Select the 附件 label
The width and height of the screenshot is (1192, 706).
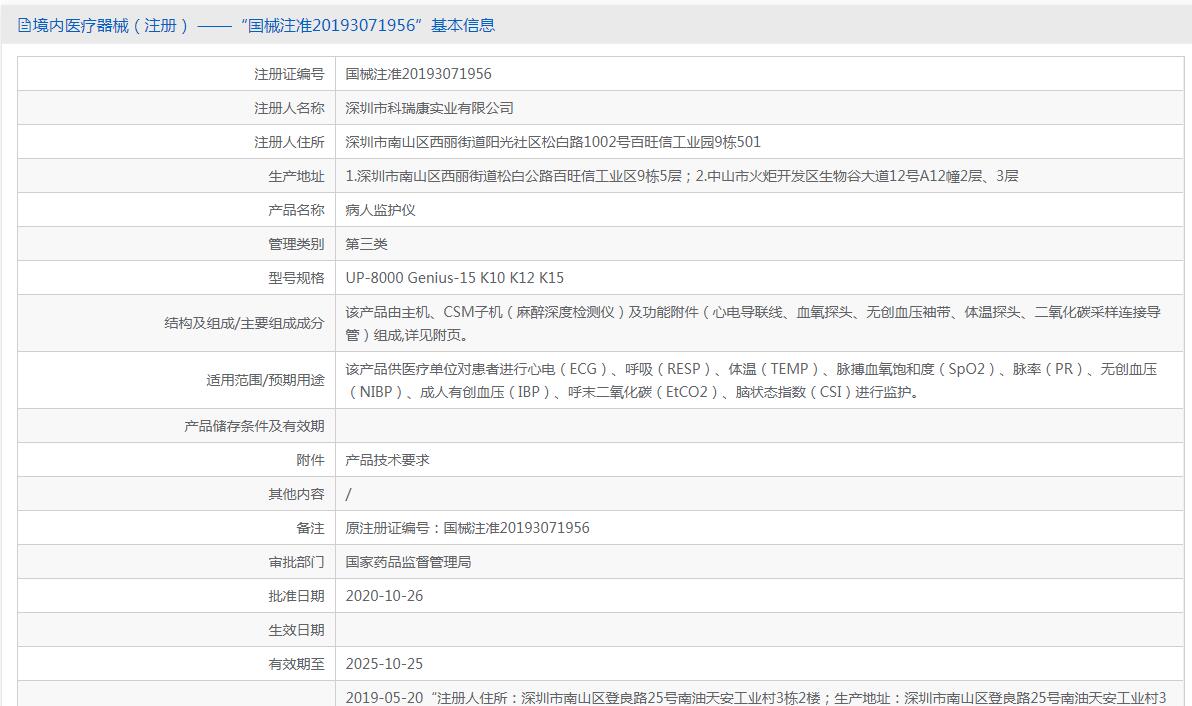(310, 460)
